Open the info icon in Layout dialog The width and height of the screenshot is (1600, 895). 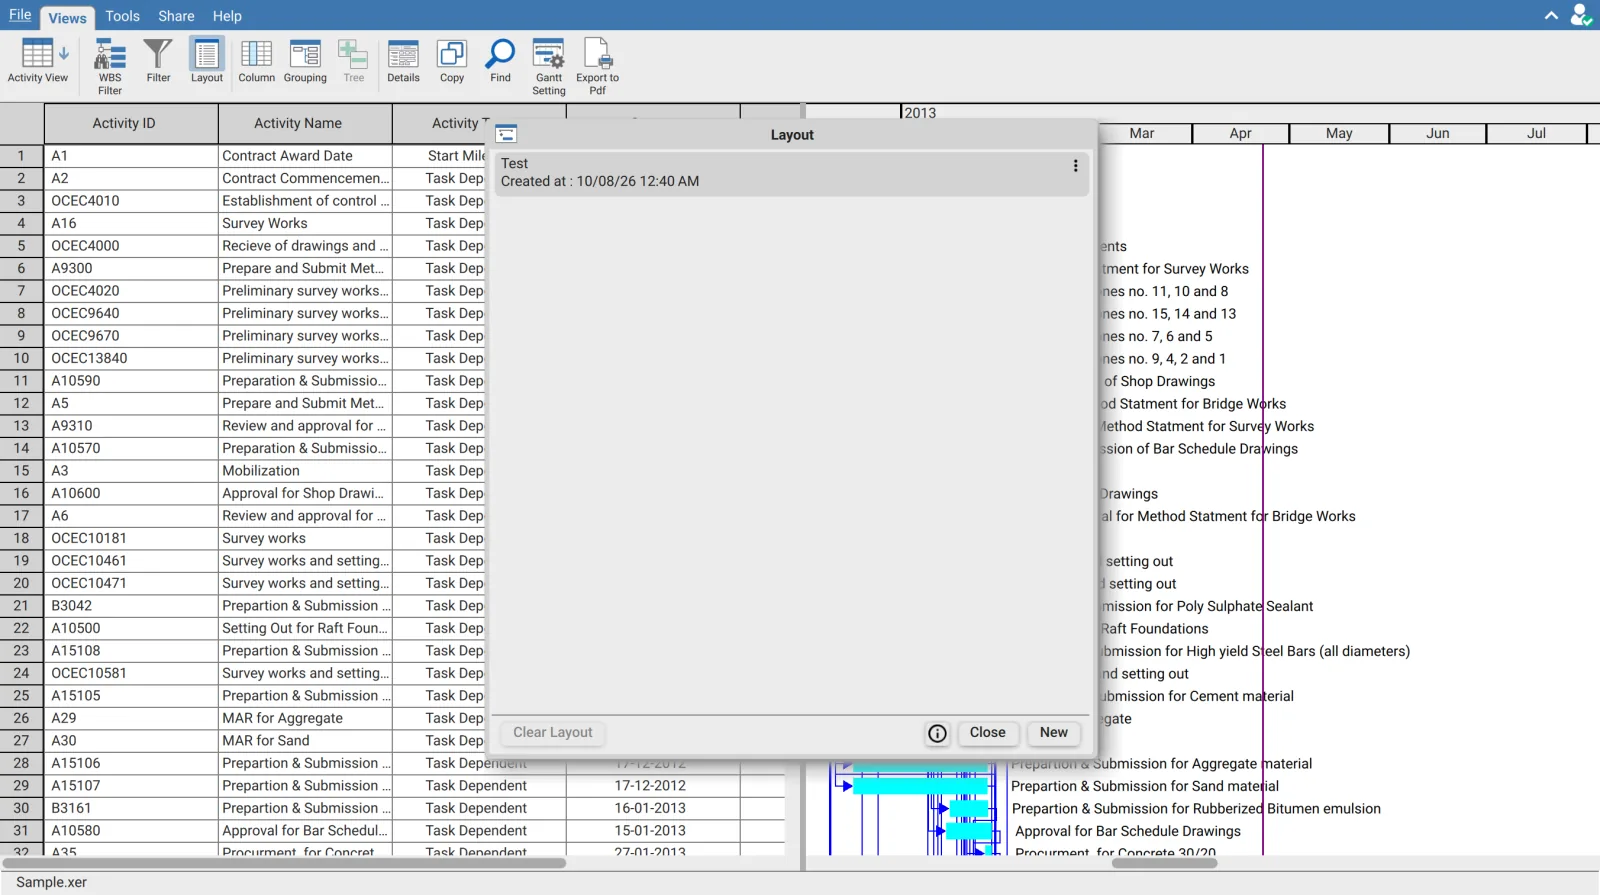(x=937, y=733)
